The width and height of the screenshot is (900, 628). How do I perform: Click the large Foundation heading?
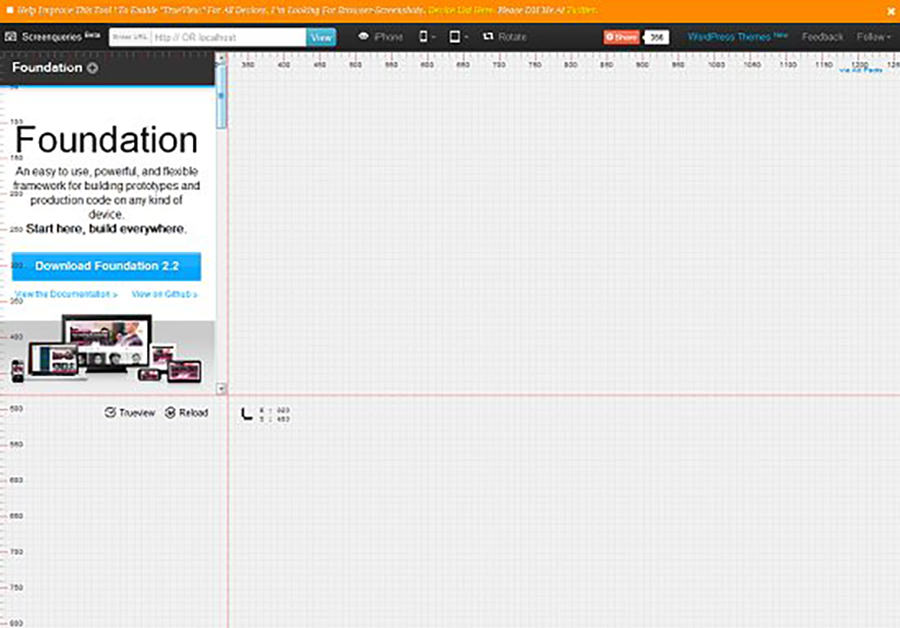pyautogui.click(x=106, y=139)
